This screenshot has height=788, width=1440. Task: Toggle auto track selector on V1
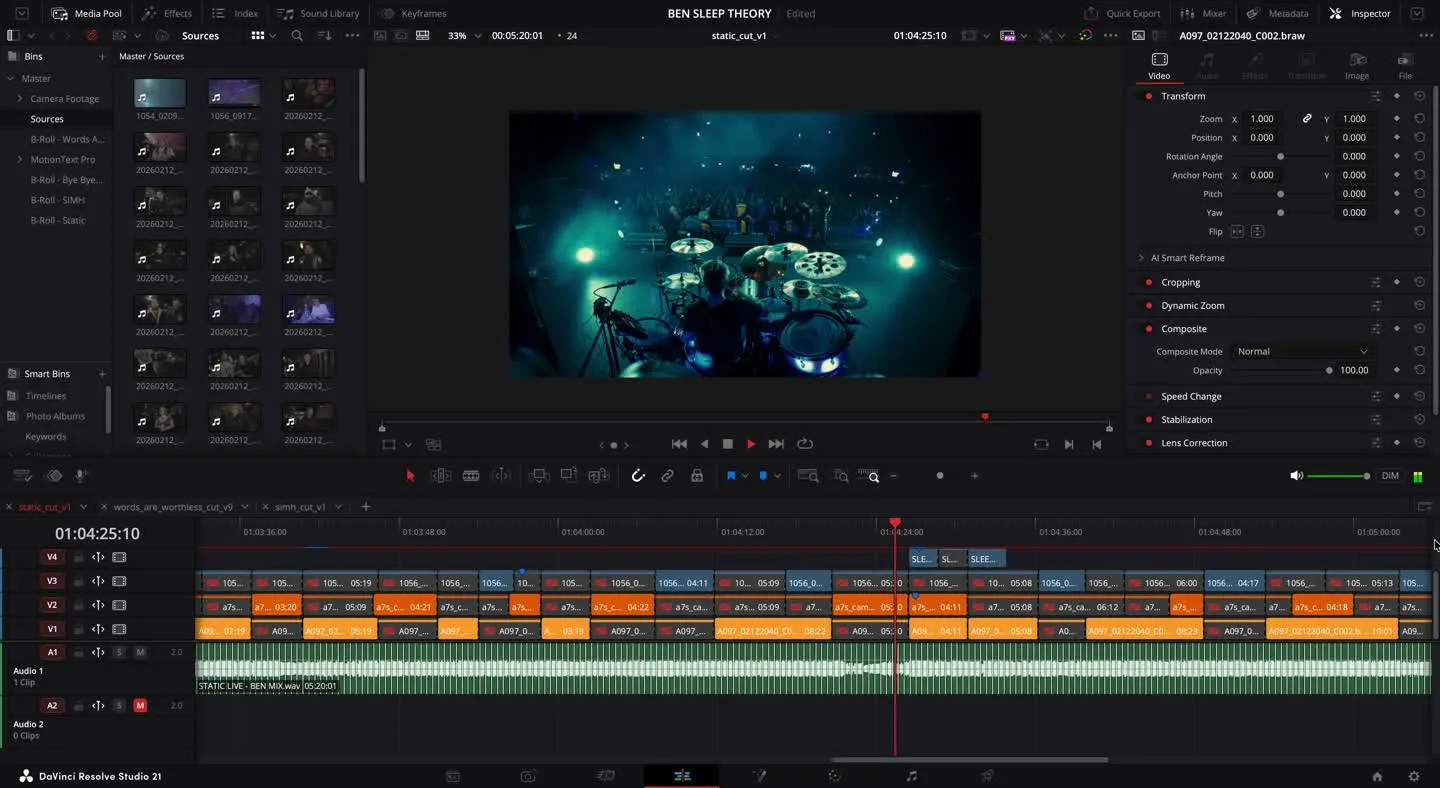[x=98, y=630]
